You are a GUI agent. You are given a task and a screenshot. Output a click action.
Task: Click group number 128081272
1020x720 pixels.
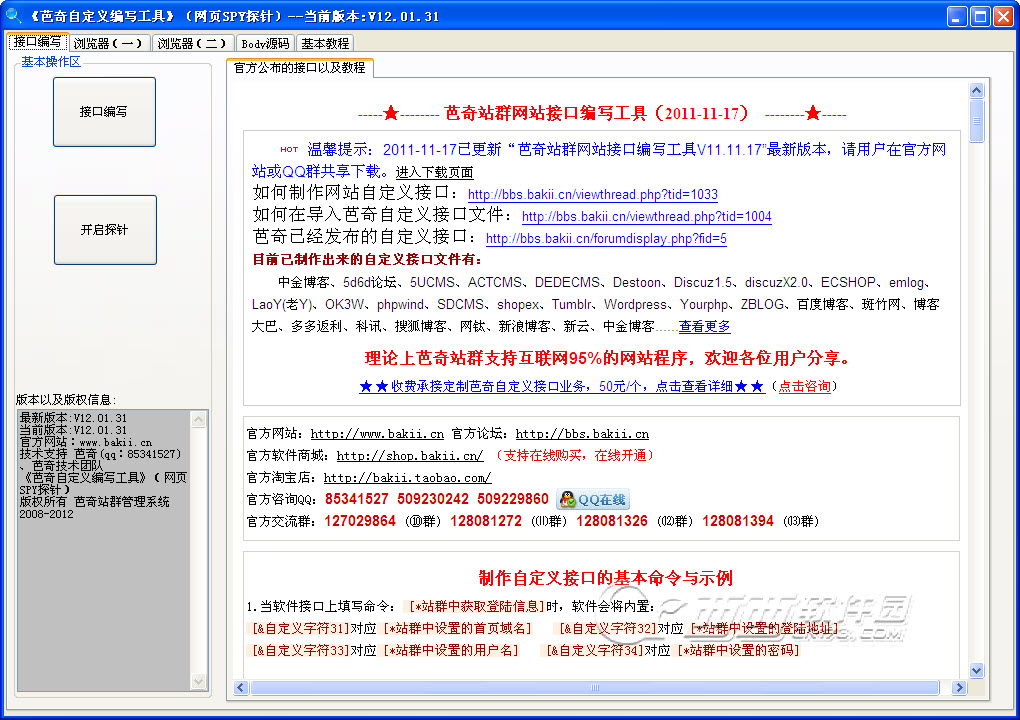(486, 521)
